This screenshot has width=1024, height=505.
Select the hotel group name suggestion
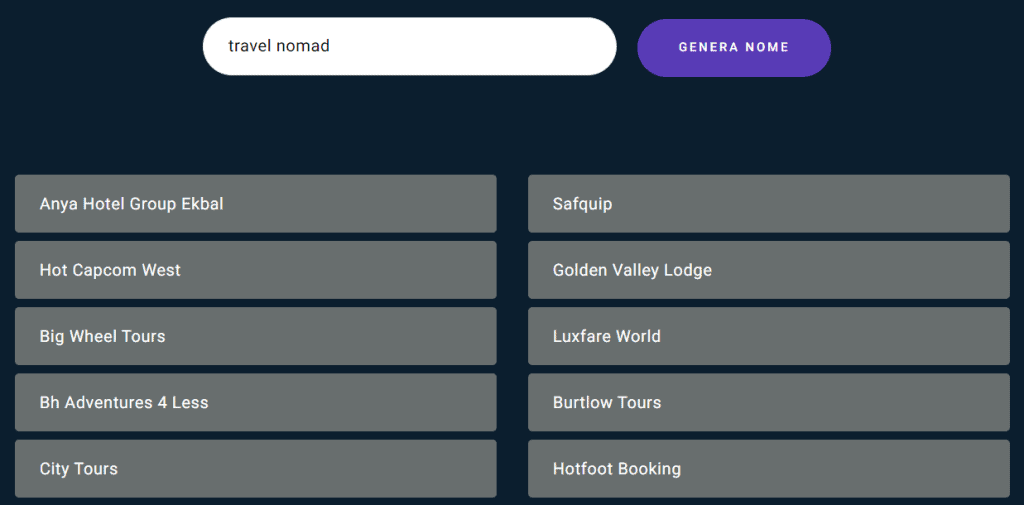tap(255, 204)
